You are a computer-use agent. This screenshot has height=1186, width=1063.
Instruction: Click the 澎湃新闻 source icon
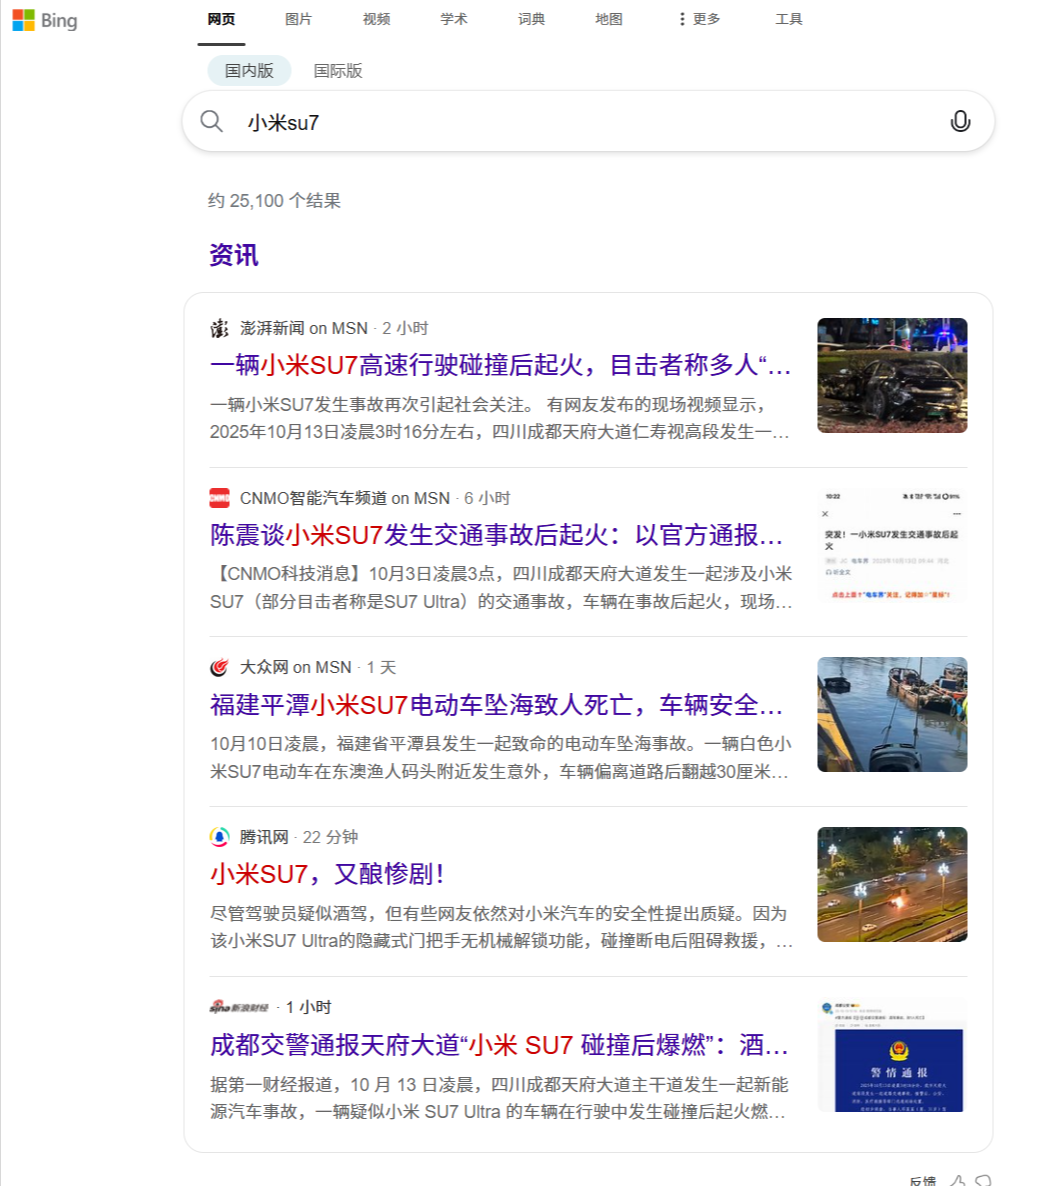pos(219,328)
